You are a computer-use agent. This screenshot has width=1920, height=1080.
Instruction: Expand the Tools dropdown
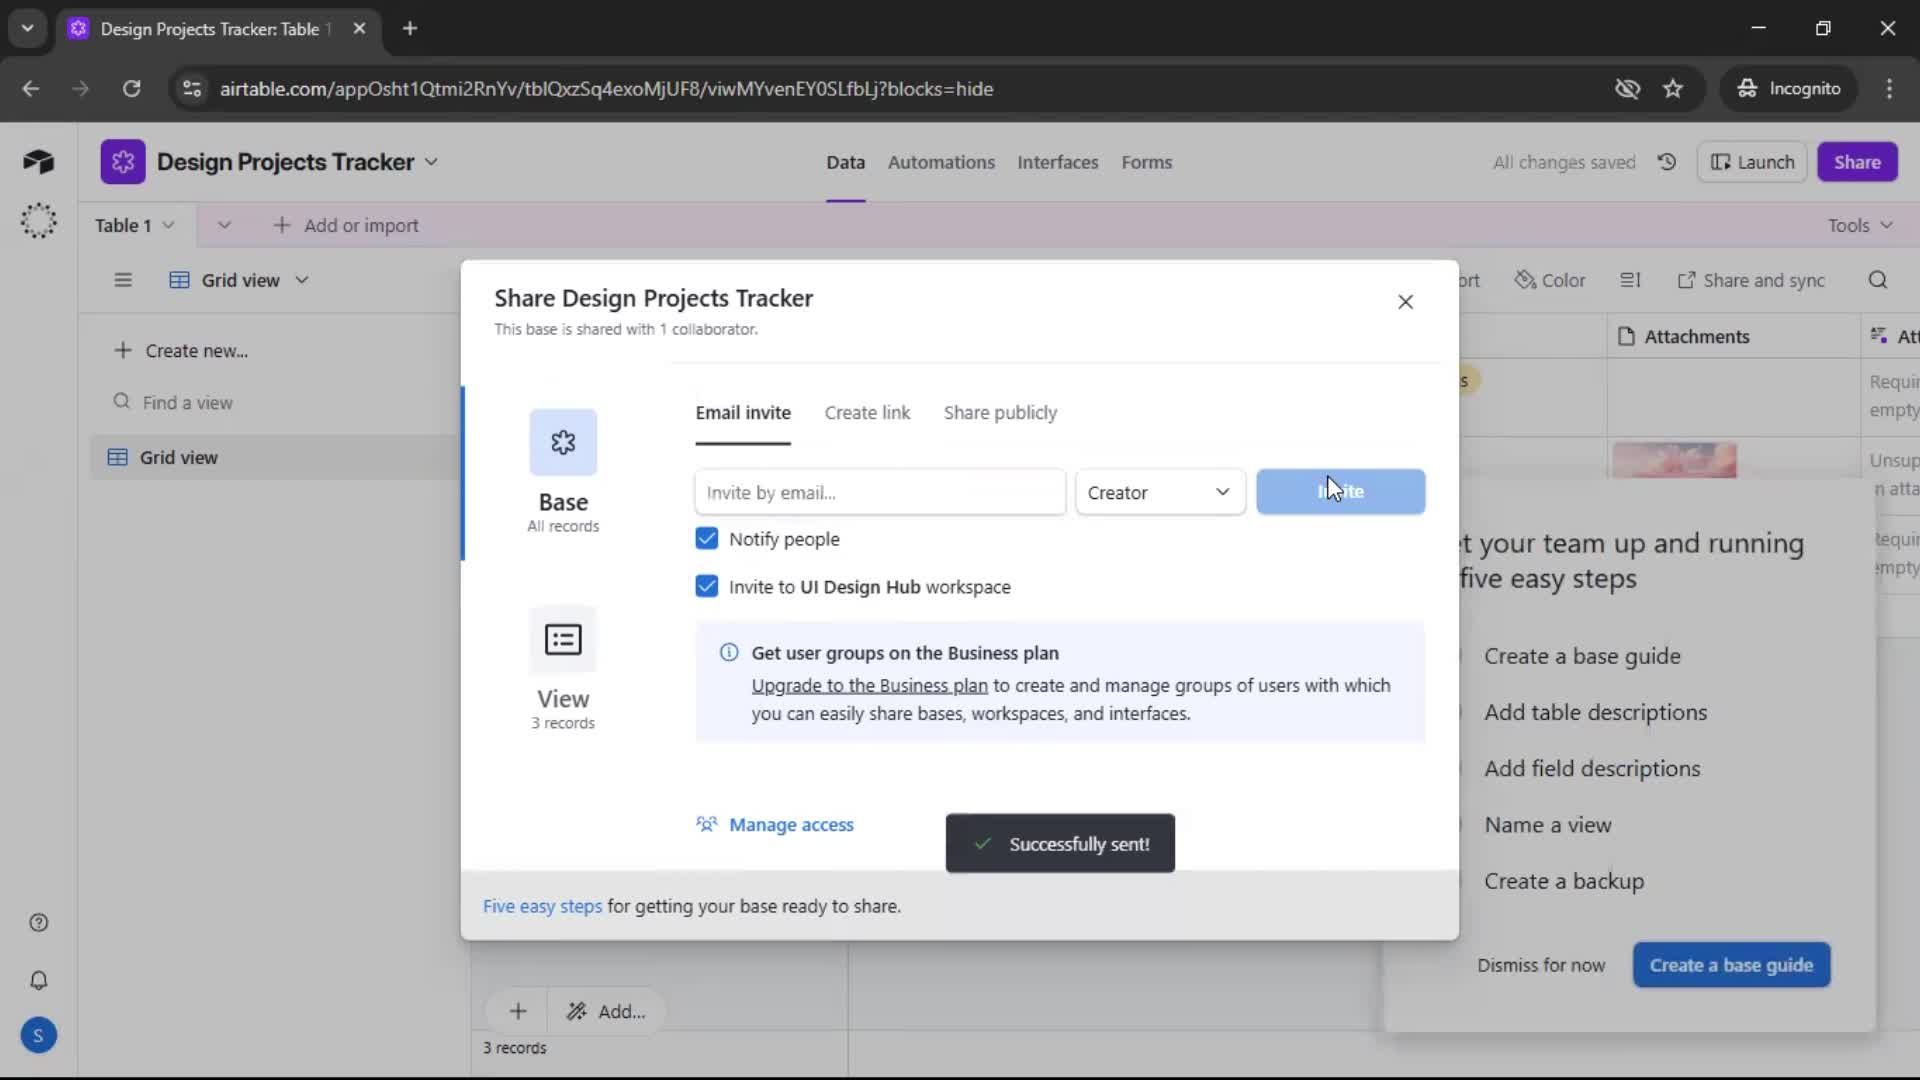(x=1860, y=225)
